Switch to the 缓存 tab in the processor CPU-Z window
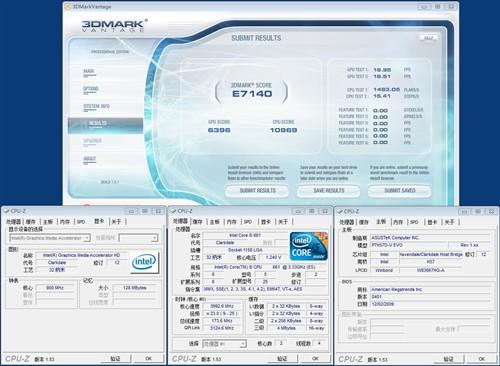This screenshot has height=366, width=500. tap(198, 222)
